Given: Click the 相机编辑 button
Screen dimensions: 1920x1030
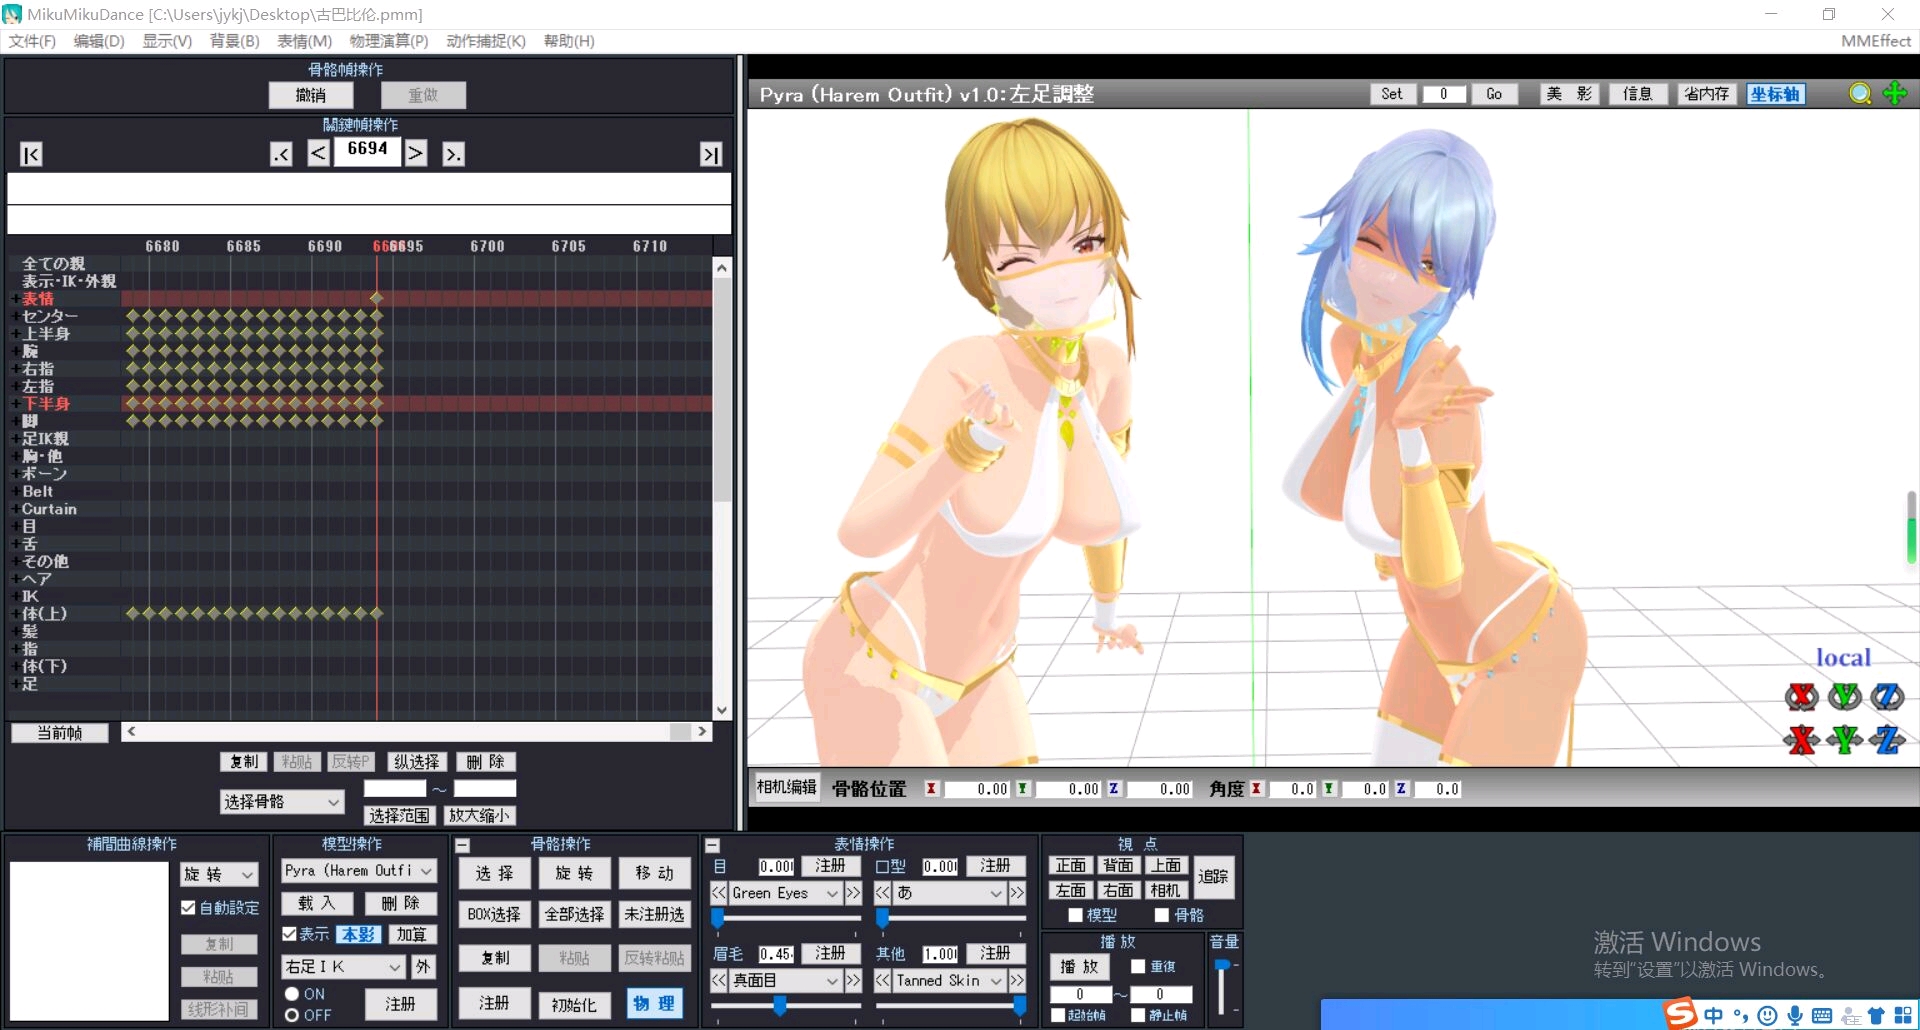Looking at the screenshot, I should click(786, 788).
